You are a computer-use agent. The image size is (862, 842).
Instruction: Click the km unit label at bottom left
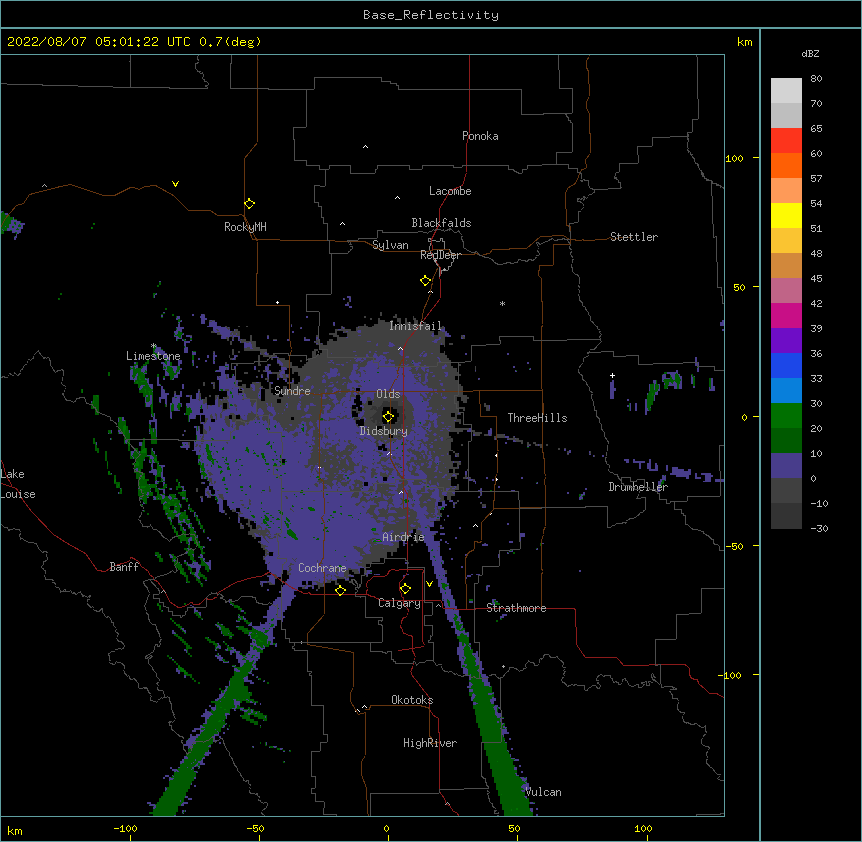point(15,830)
